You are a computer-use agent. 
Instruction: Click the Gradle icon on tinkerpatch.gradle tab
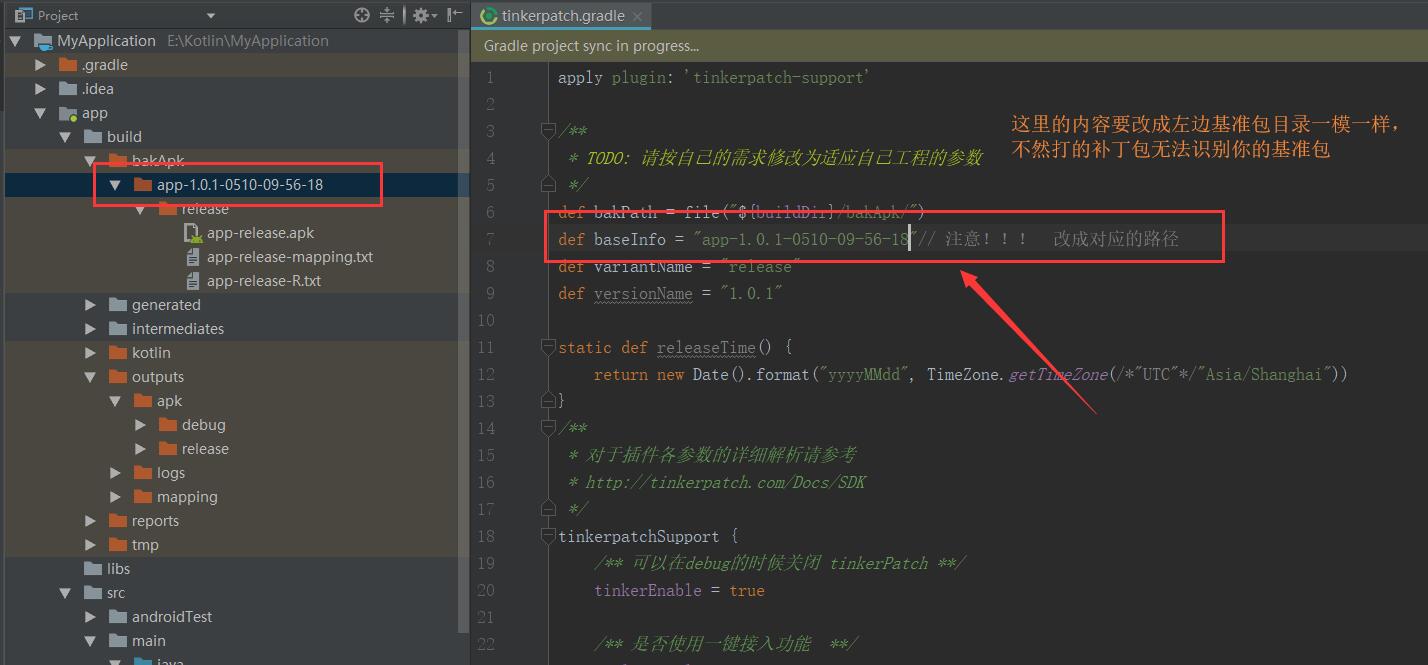tap(489, 16)
